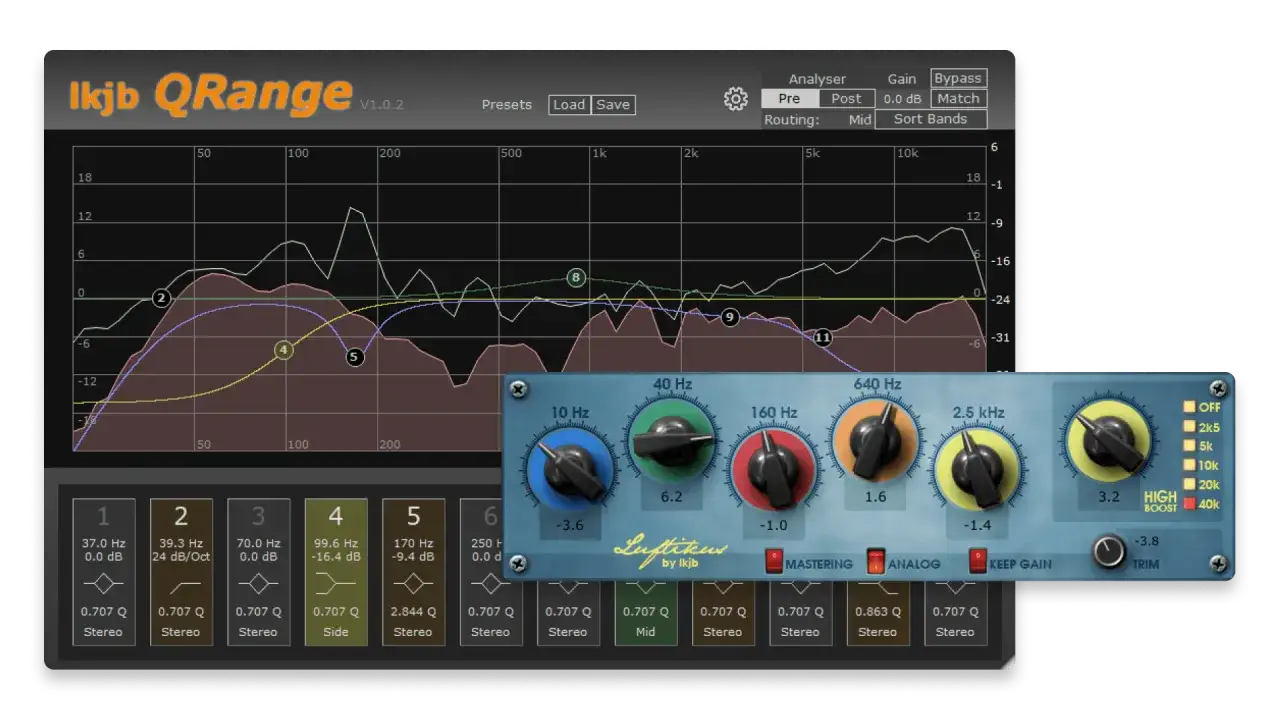The height and width of the screenshot is (720, 1280).
Task: Set High Boost frequency to 40k
Action: (1189, 504)
